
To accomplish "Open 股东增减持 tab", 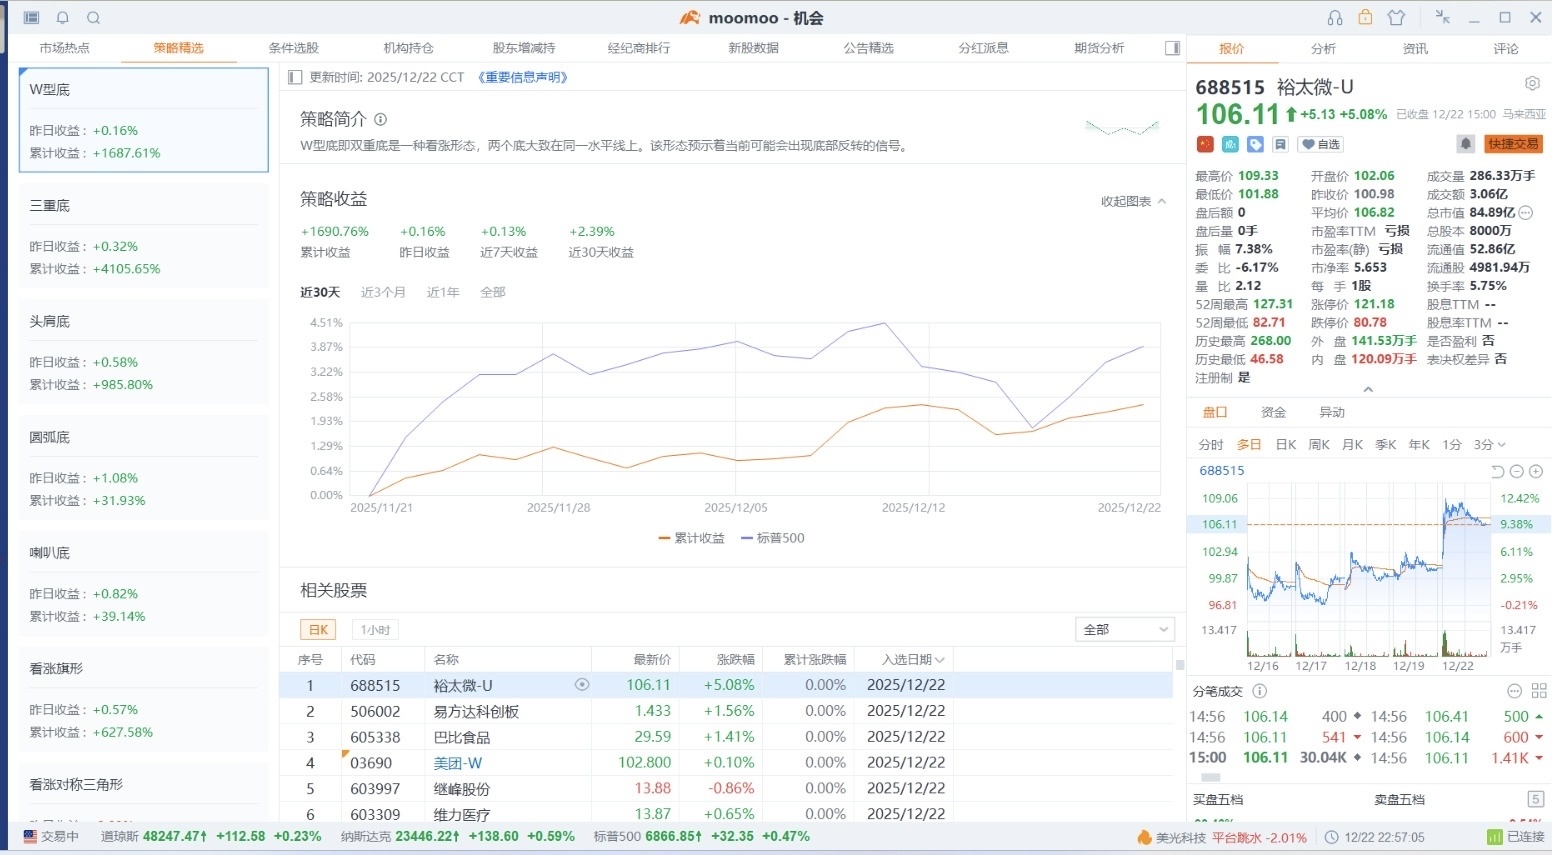I will (x=524, y=48).
